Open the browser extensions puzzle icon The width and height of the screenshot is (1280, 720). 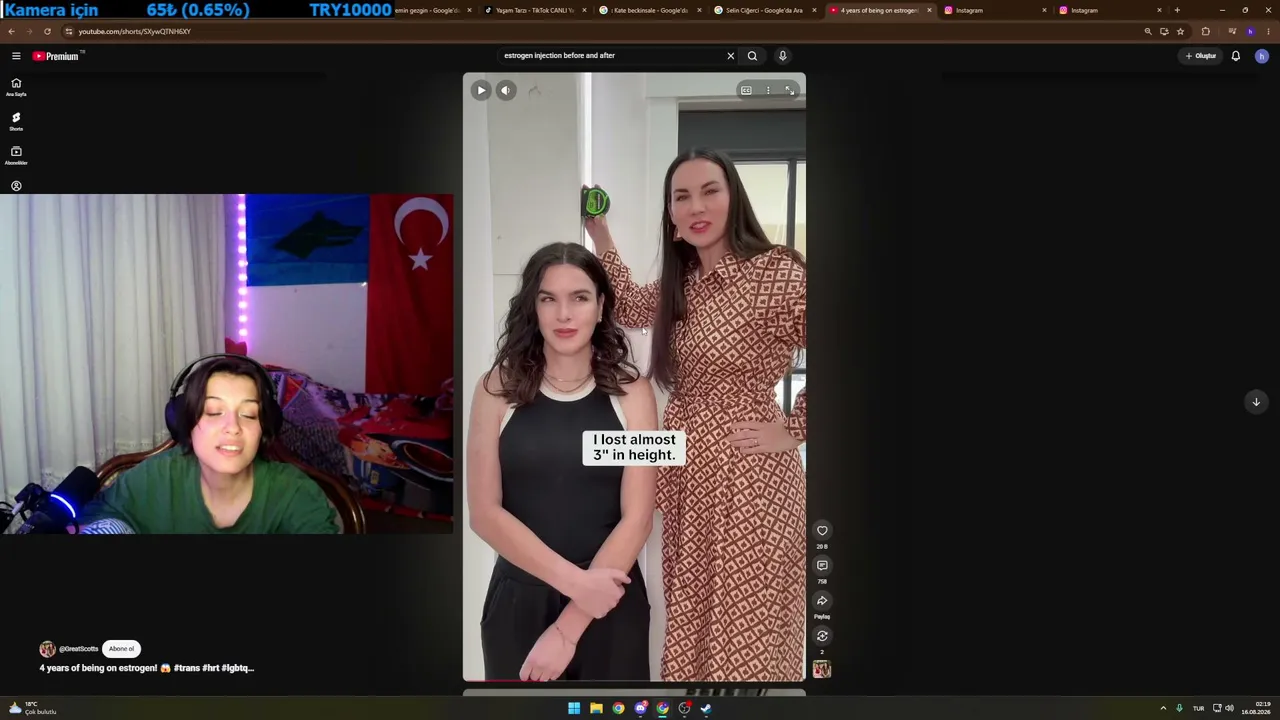1205,31
